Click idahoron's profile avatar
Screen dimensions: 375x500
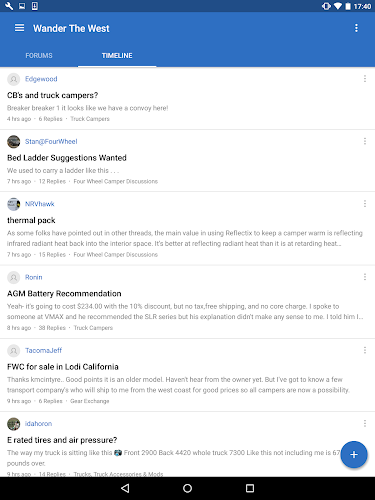coord(14,424)
